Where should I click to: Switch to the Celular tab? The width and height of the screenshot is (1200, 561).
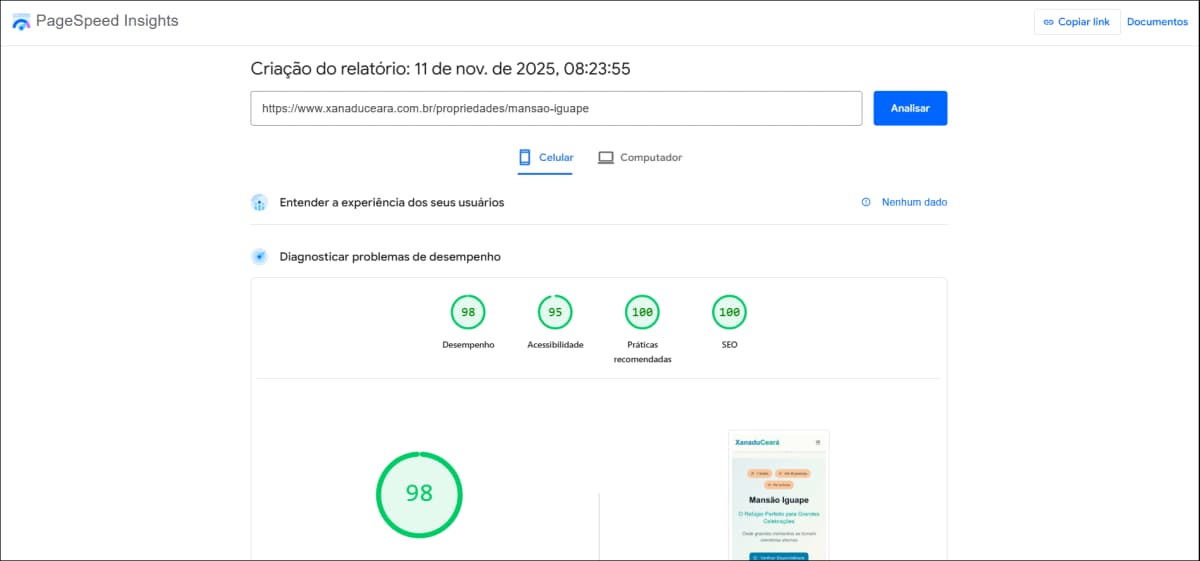[x=545, y=158]
